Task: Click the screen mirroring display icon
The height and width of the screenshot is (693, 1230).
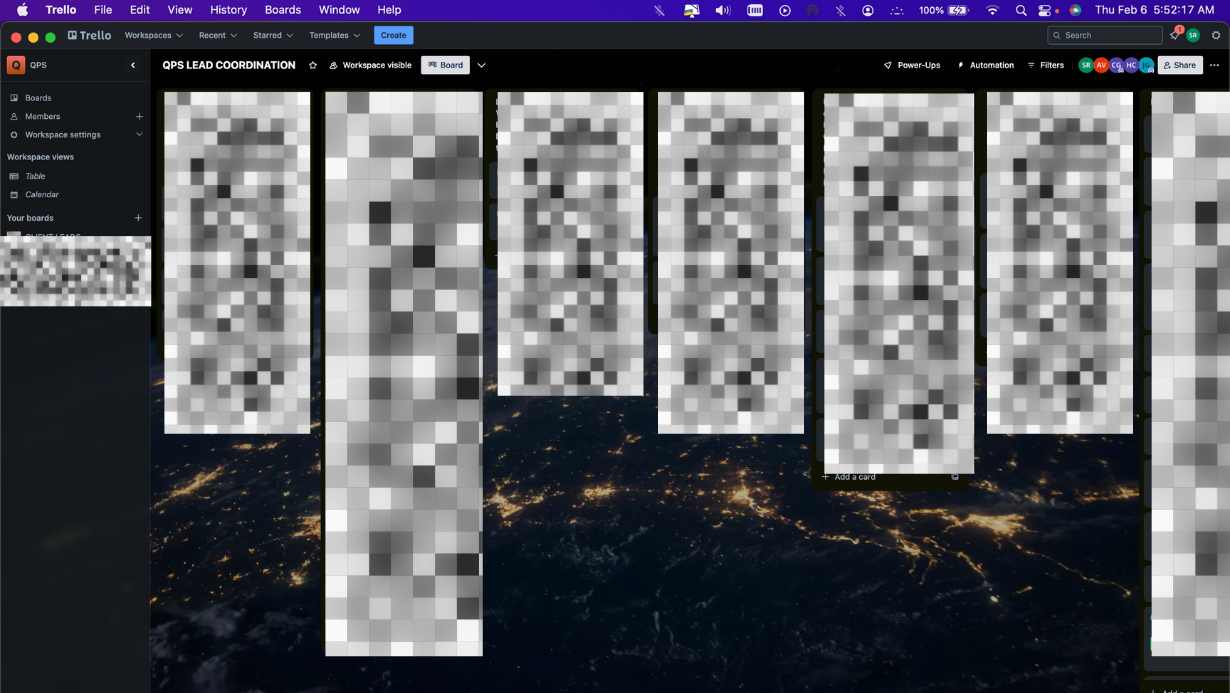Action: 692,10
